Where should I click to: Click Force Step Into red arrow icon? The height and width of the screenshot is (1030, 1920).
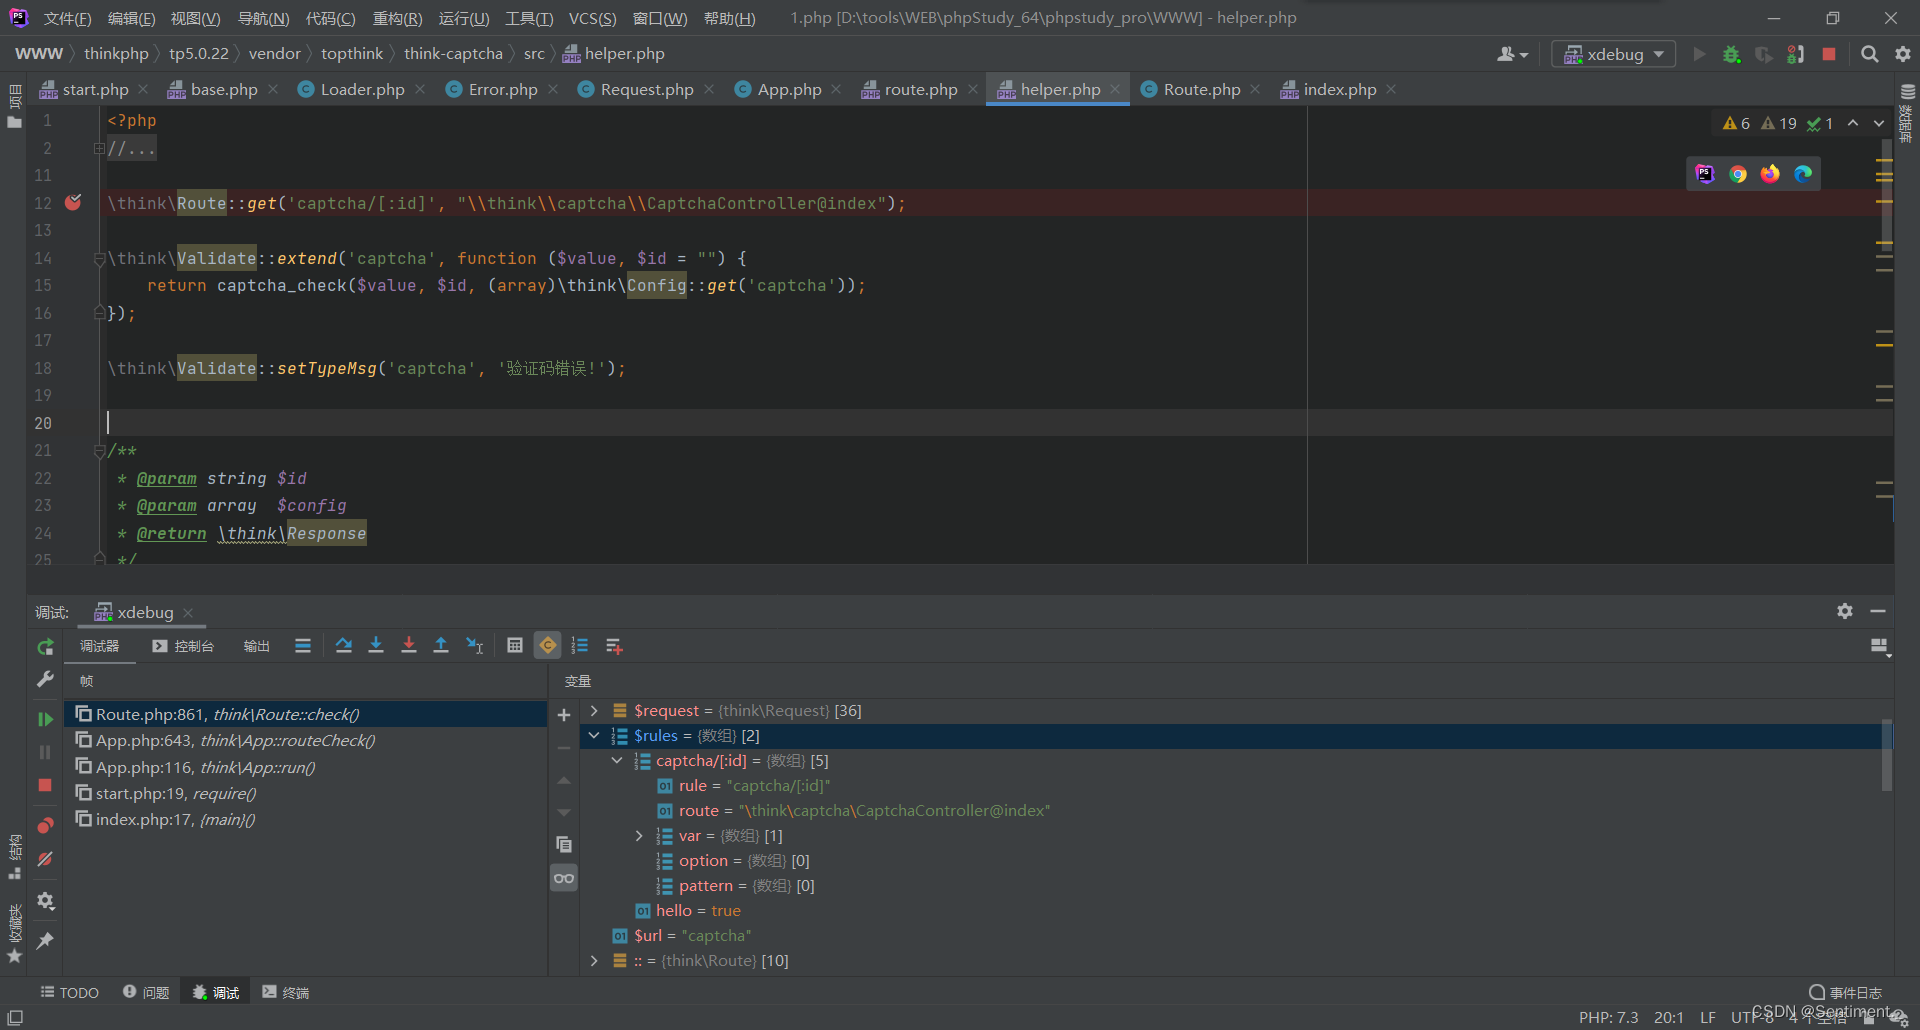pos(409,646)
